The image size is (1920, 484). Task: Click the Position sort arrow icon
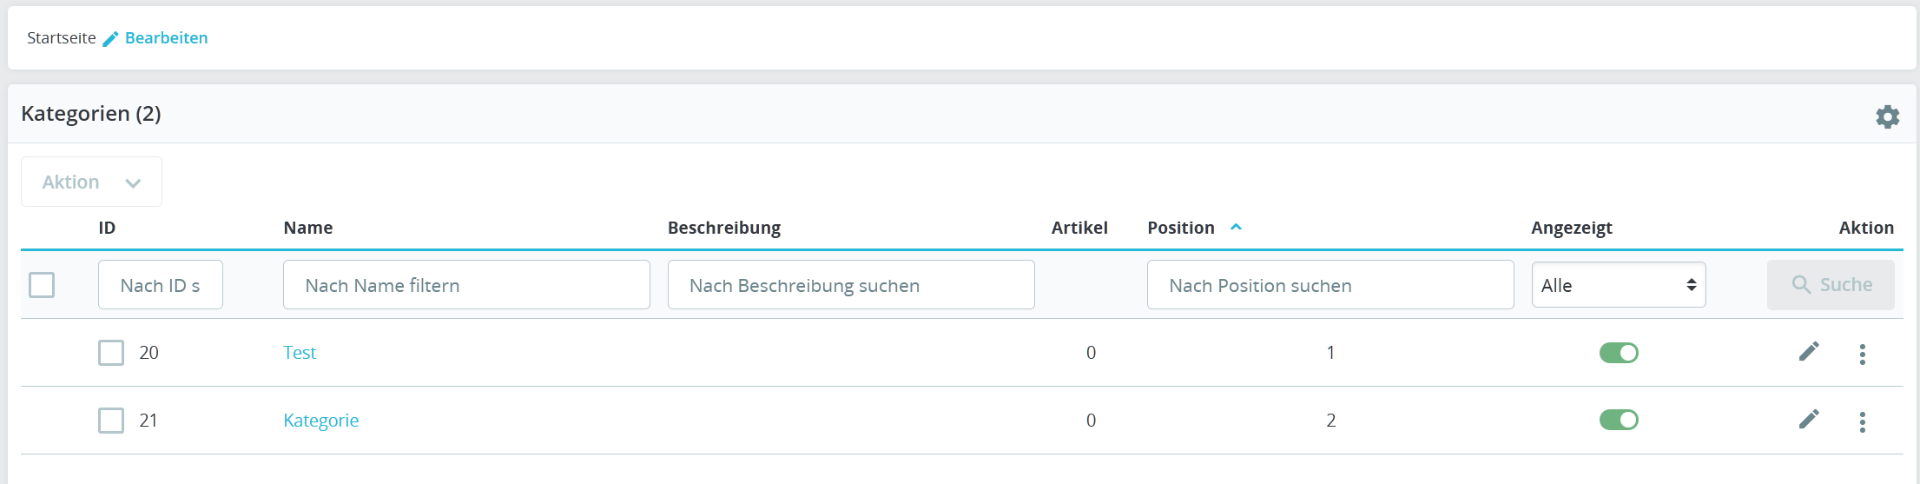[1236, 227]
